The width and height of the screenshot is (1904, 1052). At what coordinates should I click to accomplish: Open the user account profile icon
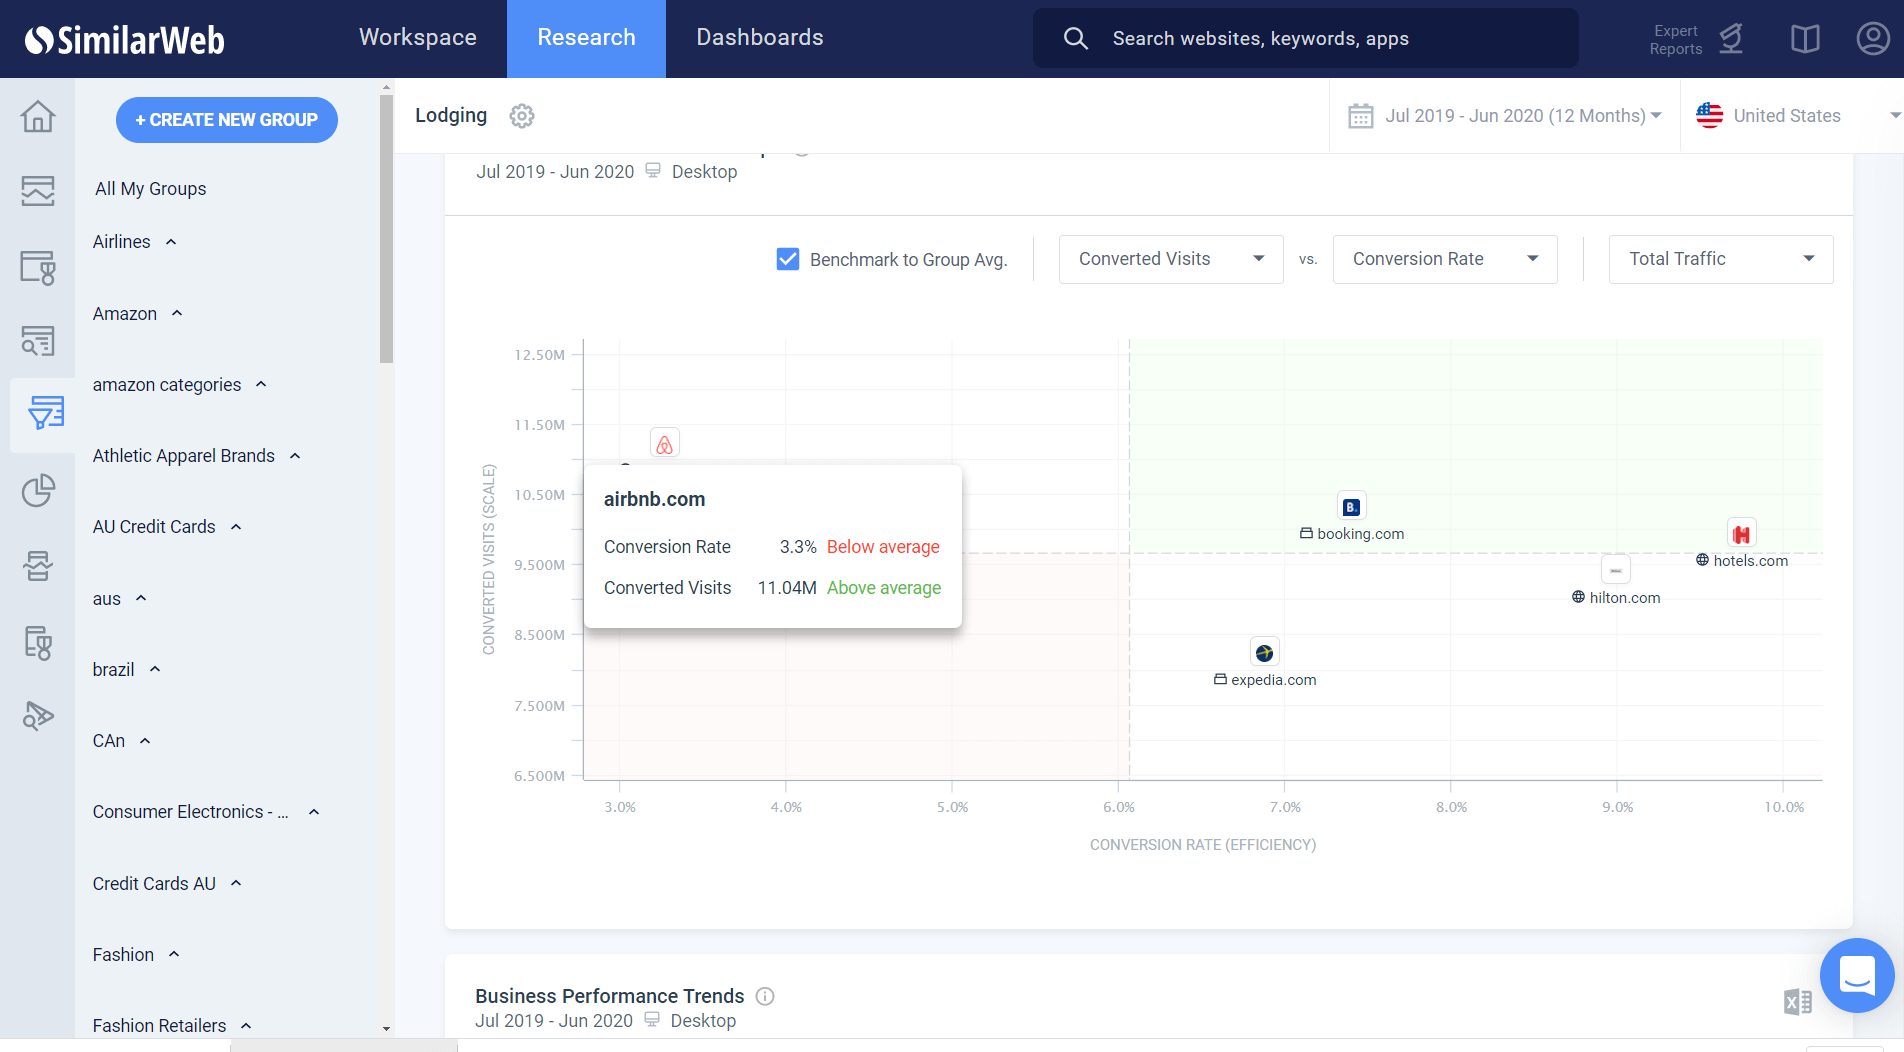click(1873, 39)
